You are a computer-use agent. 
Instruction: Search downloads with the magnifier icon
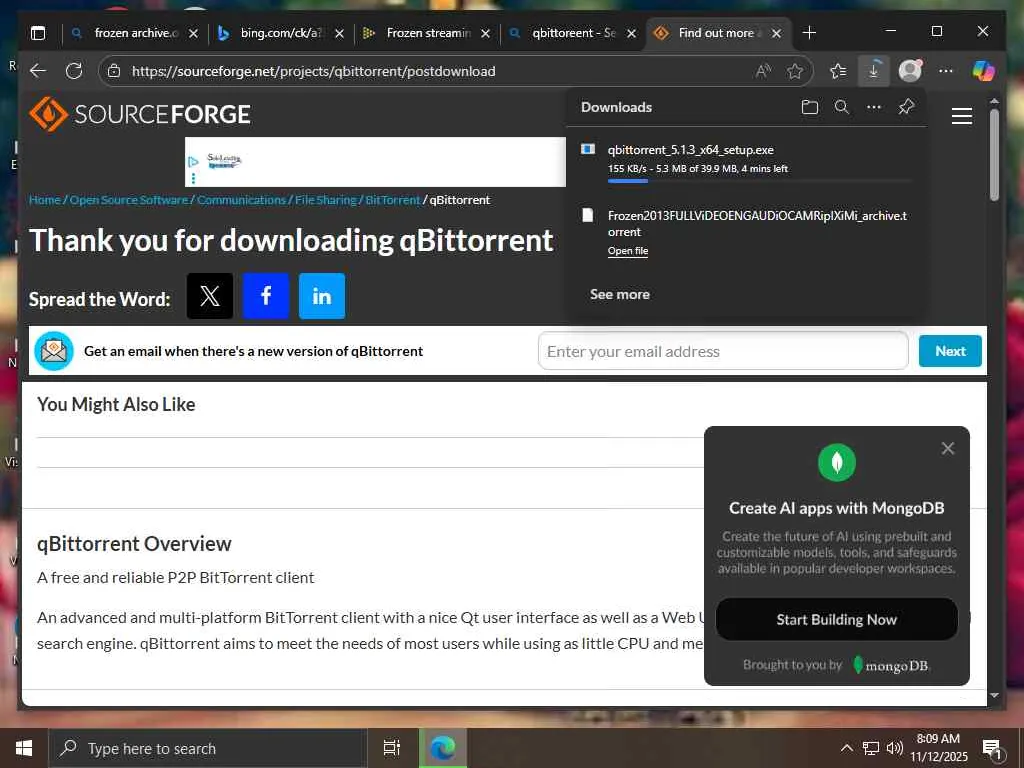(842, 107)
